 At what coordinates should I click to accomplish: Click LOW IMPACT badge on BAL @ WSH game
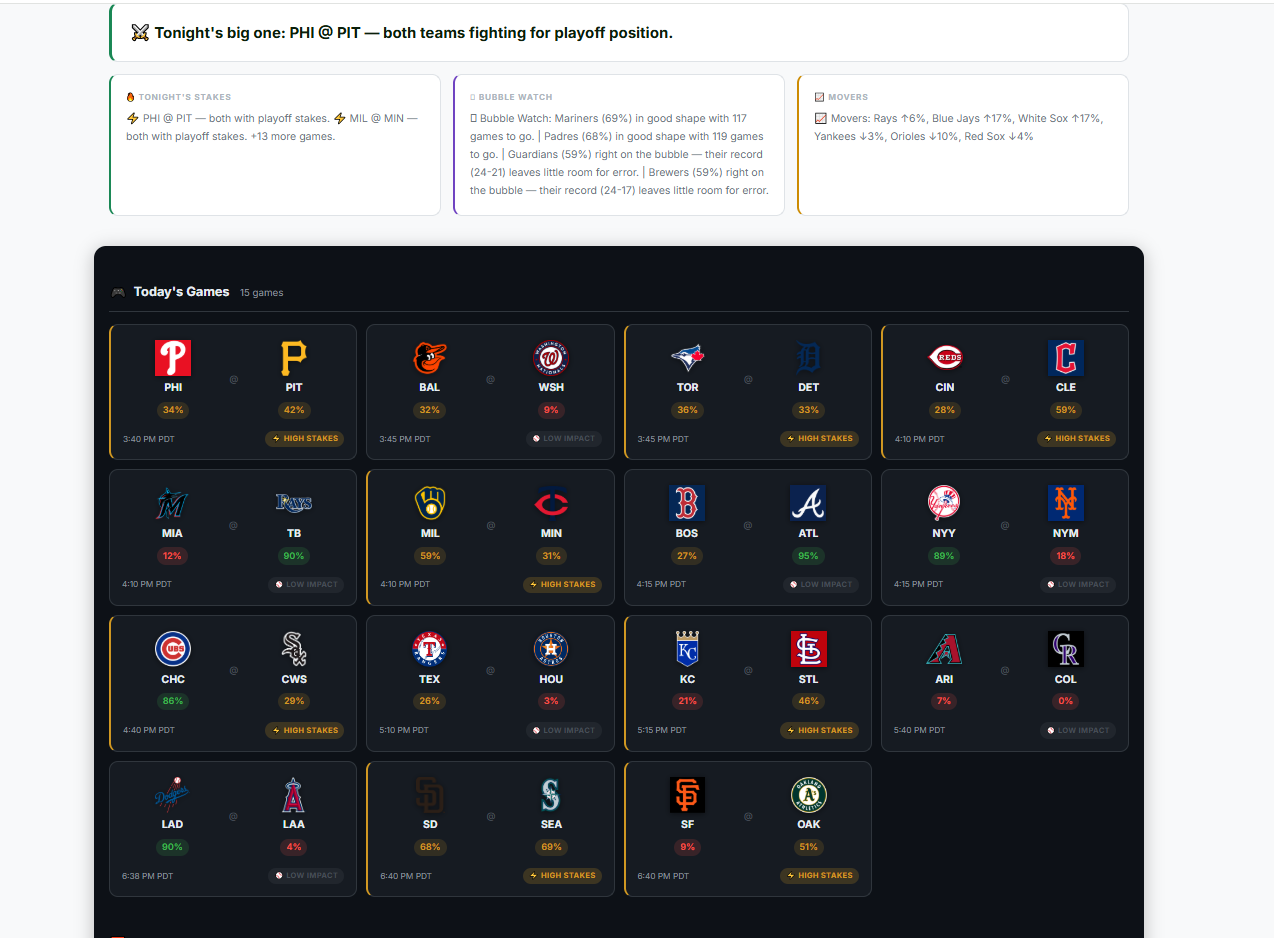pos(564,439)
